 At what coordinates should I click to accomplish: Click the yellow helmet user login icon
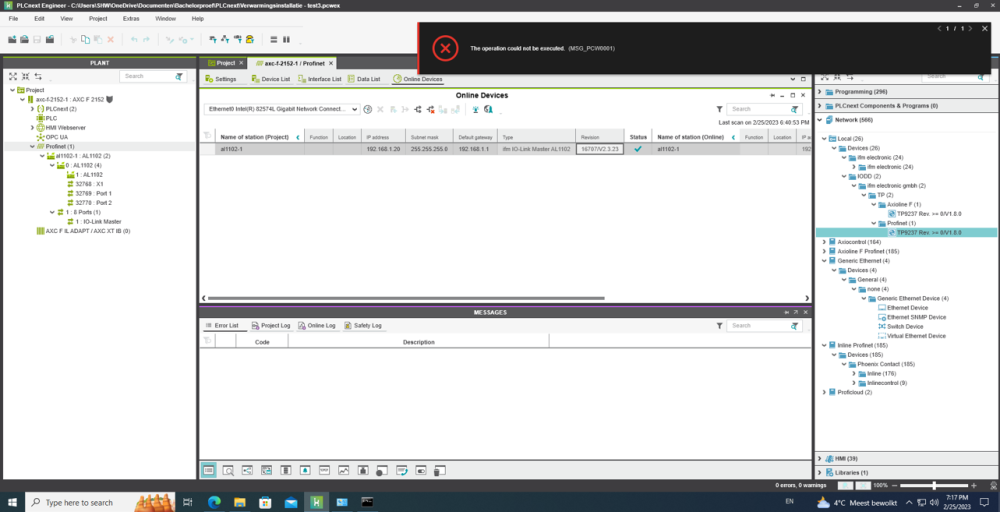[x=249, y=40]
